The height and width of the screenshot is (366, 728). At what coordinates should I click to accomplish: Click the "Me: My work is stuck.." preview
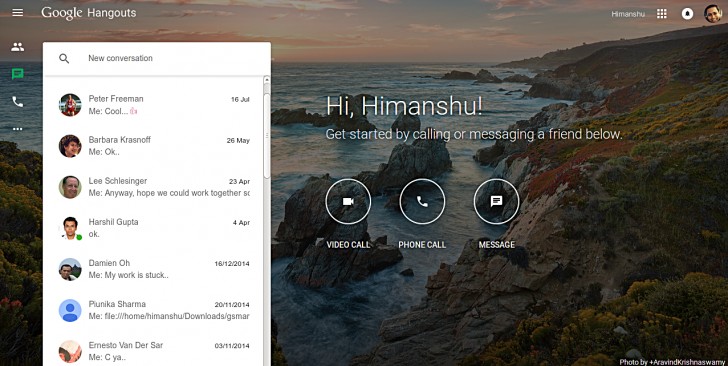(x=129, y=275)
